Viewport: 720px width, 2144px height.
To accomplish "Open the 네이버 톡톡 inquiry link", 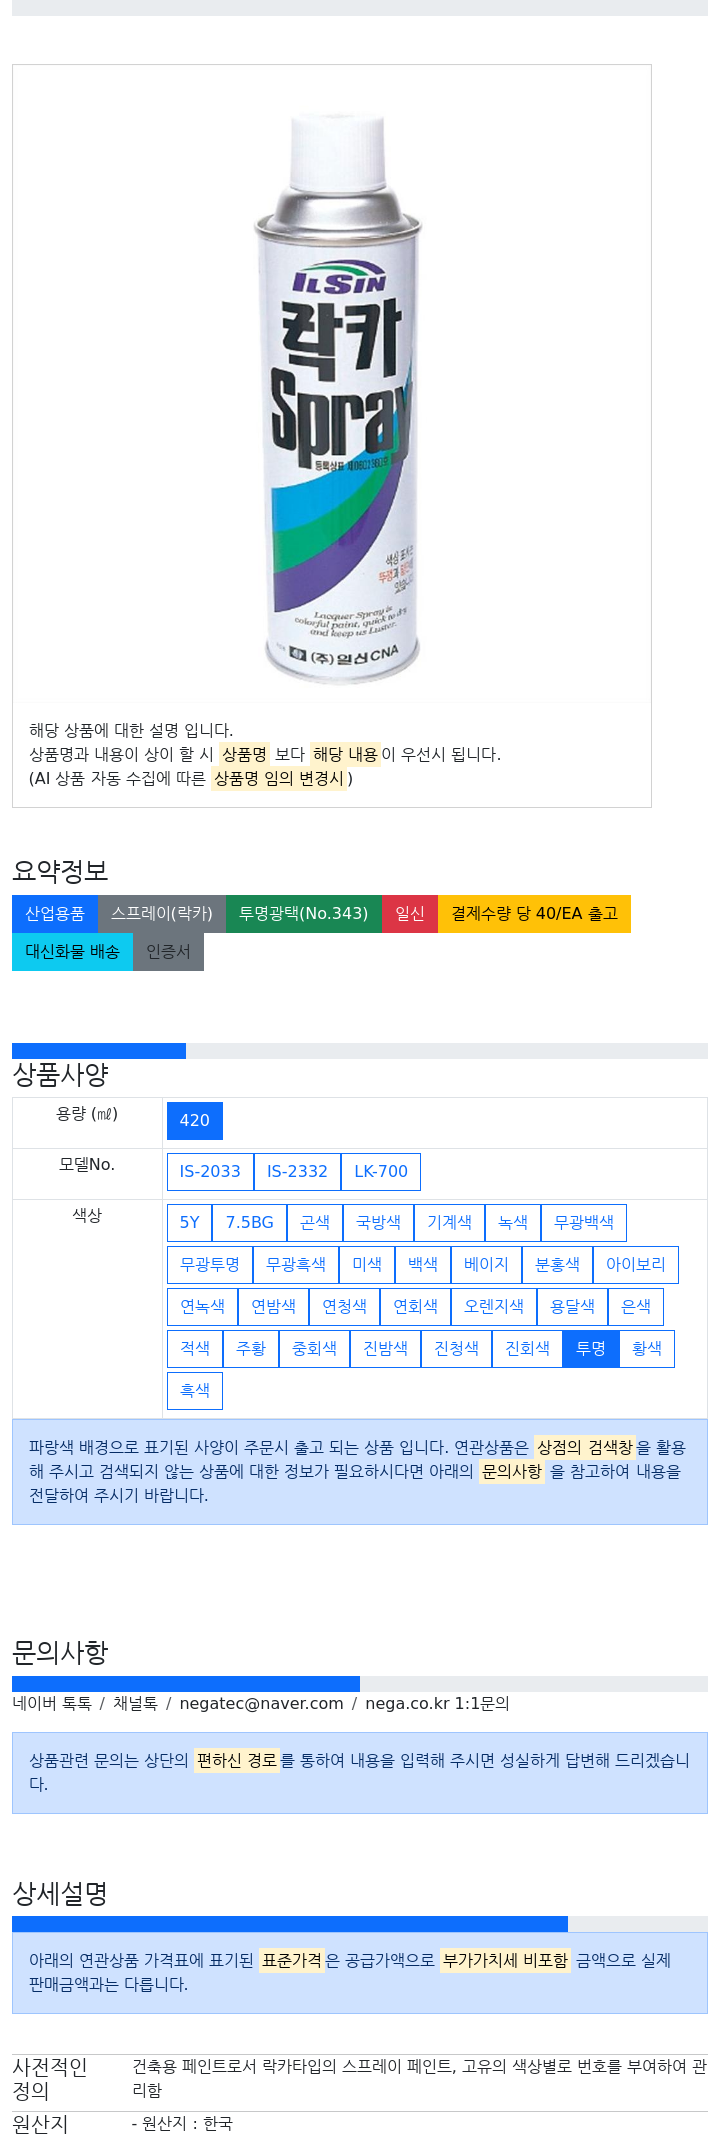I will 52,1704.
